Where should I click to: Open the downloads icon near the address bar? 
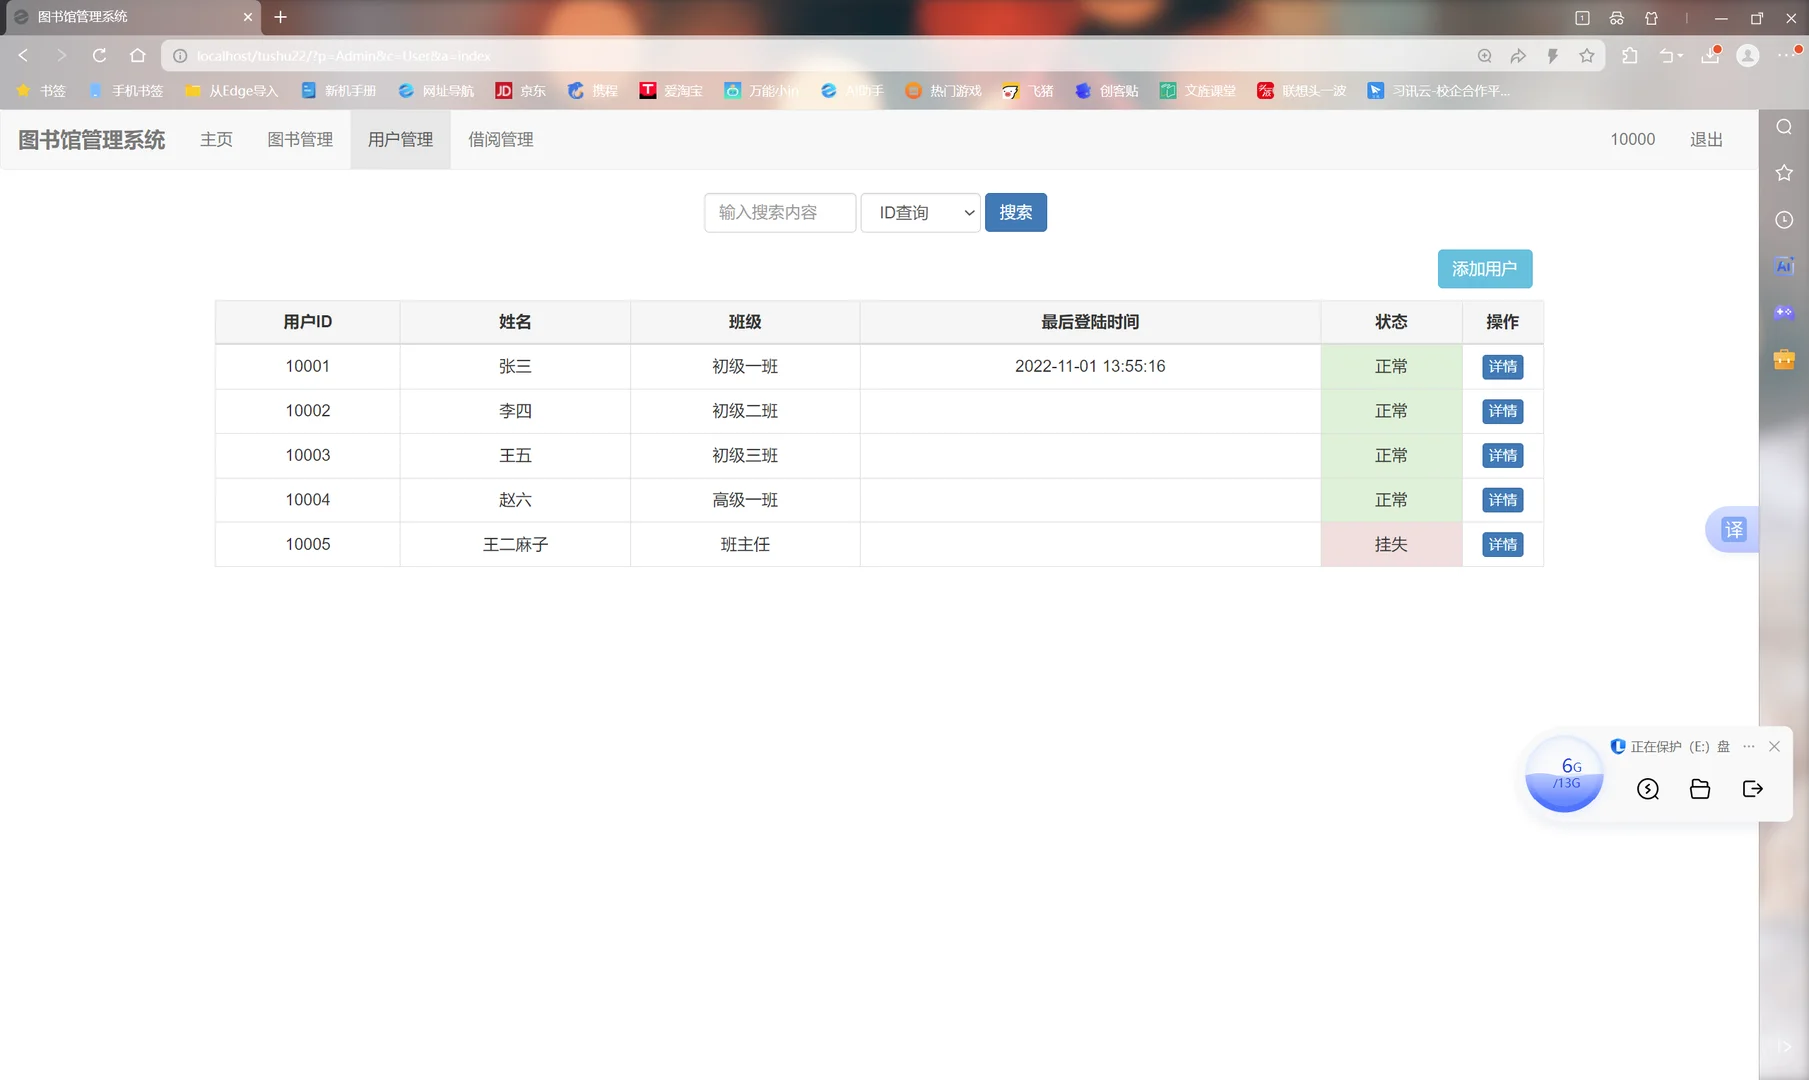pos(1710,56)
